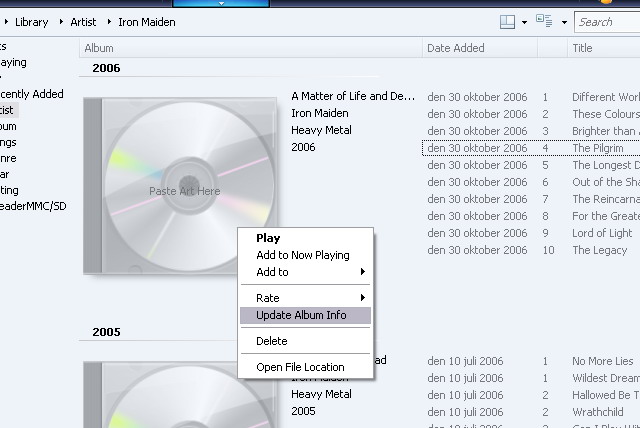Select Iron Maiden breadcrumb item
Image resolution: width=640 pixels, height=428 pixels.
[x=147, y=22]
